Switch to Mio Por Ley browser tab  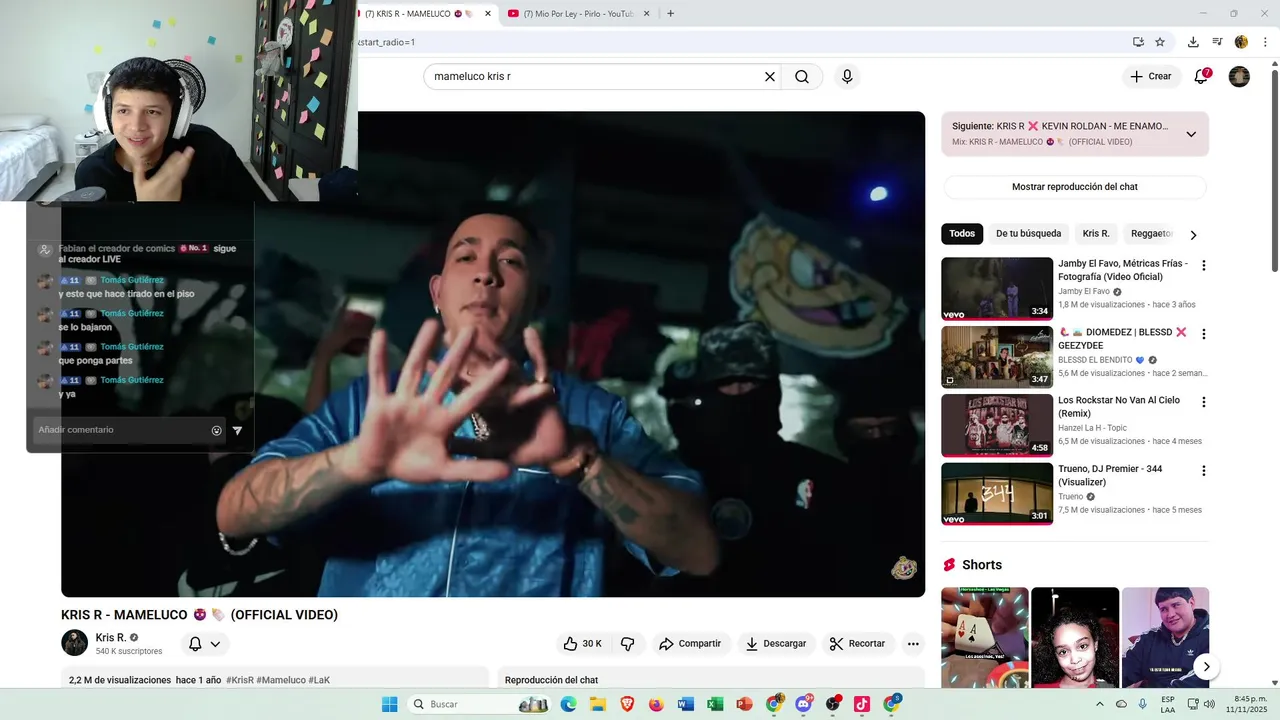point(578,13)
